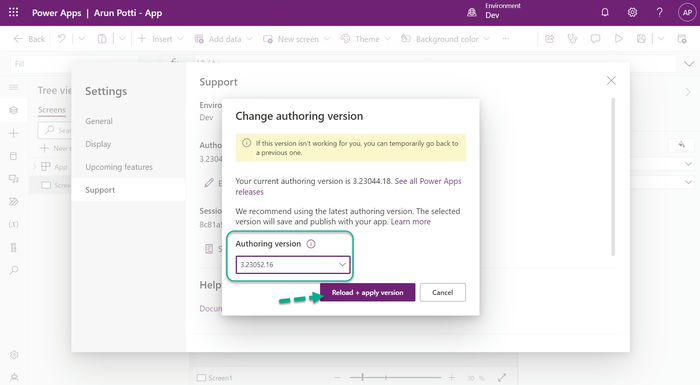Viewport: 700px width, 385px height.
Task: Expand the formula bar chevron
Action: click(689, 64)
